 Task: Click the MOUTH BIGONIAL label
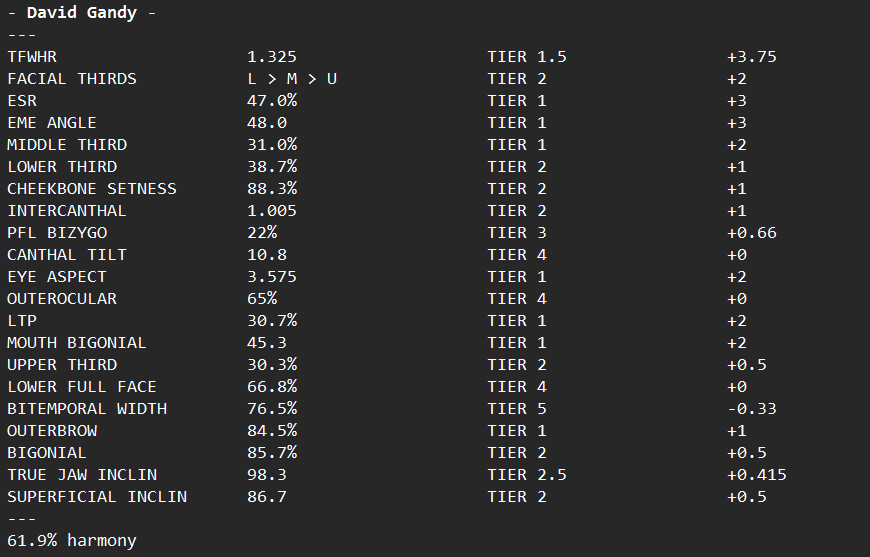77,343
